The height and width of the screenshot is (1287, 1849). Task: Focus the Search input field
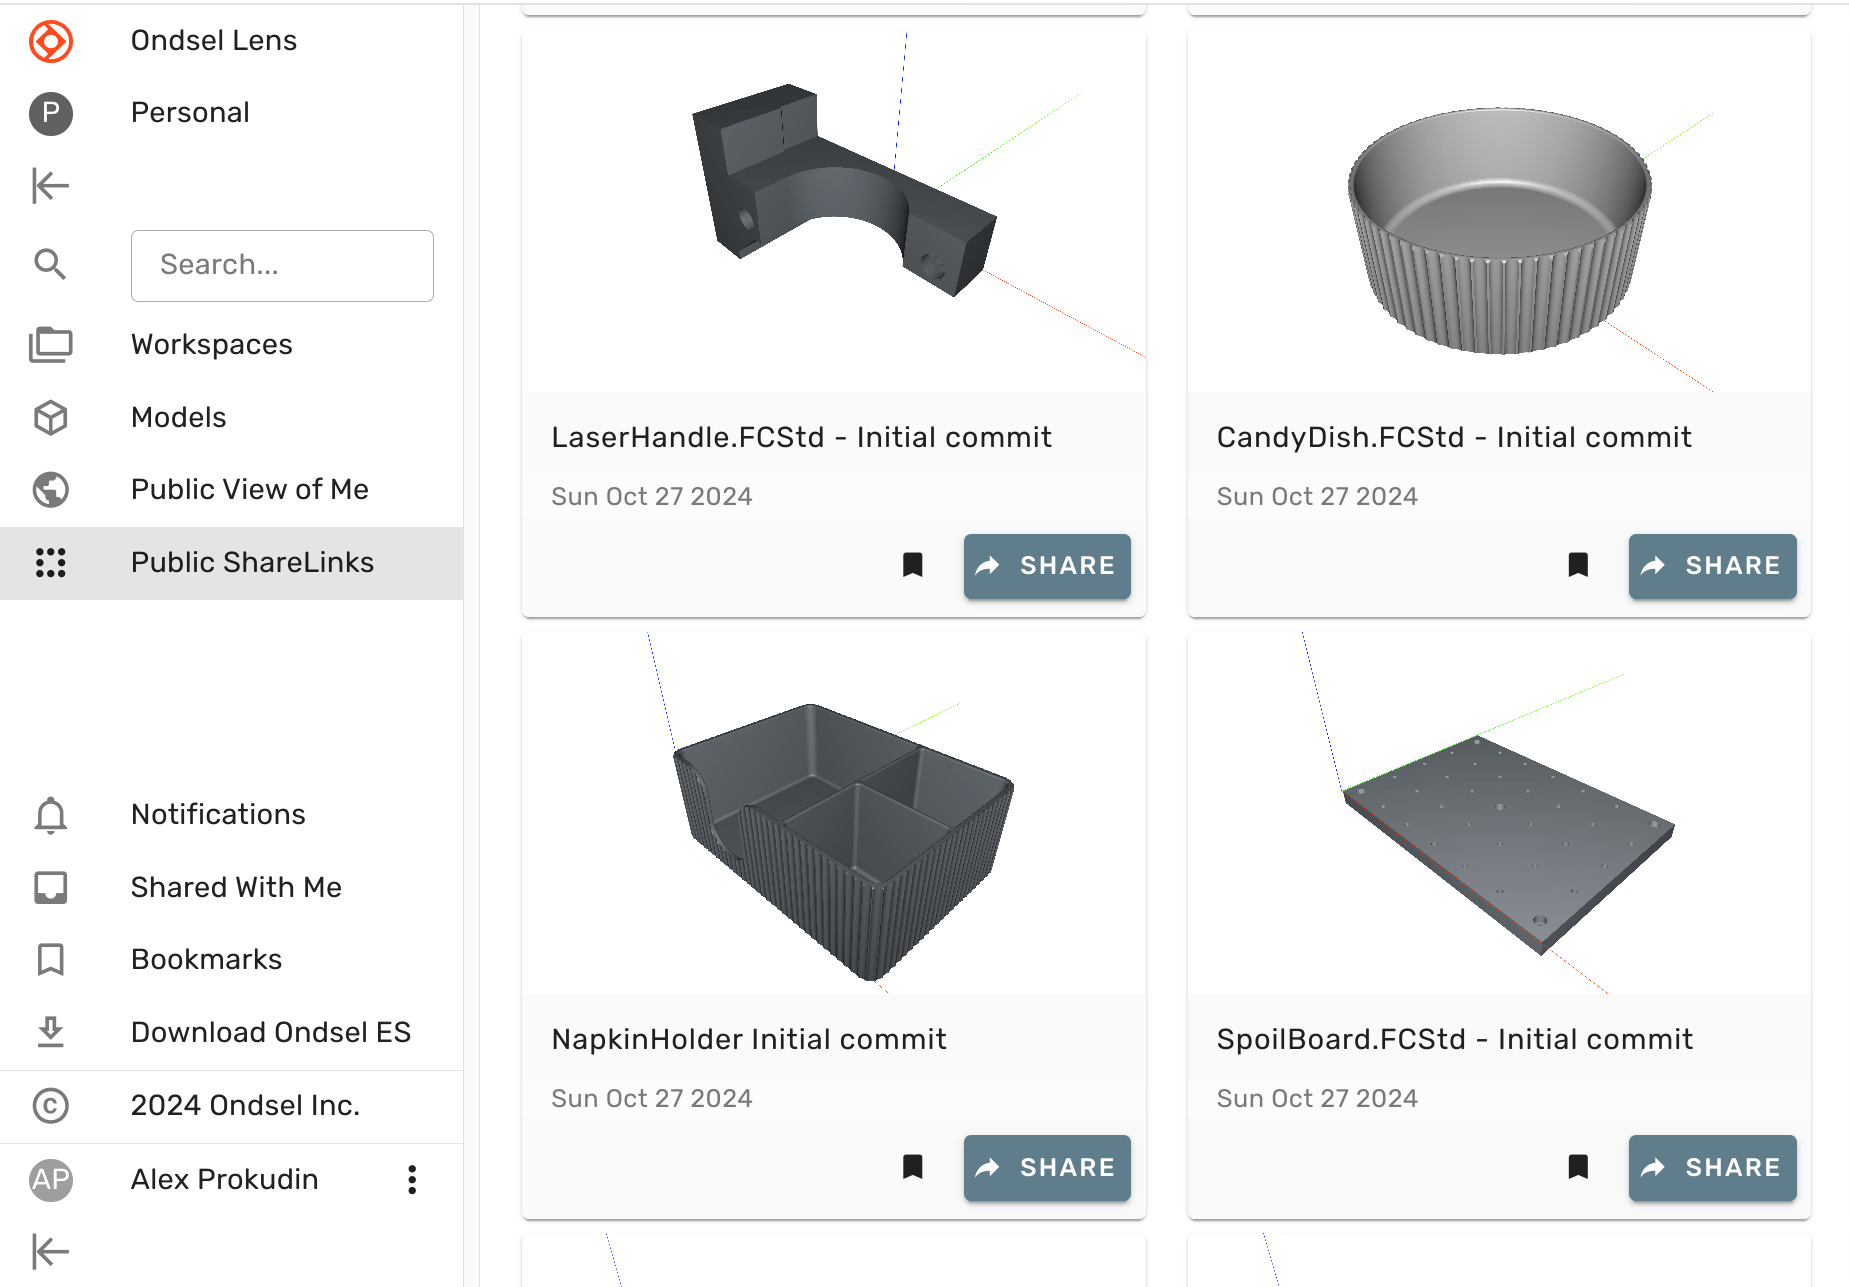pos(282,265)
